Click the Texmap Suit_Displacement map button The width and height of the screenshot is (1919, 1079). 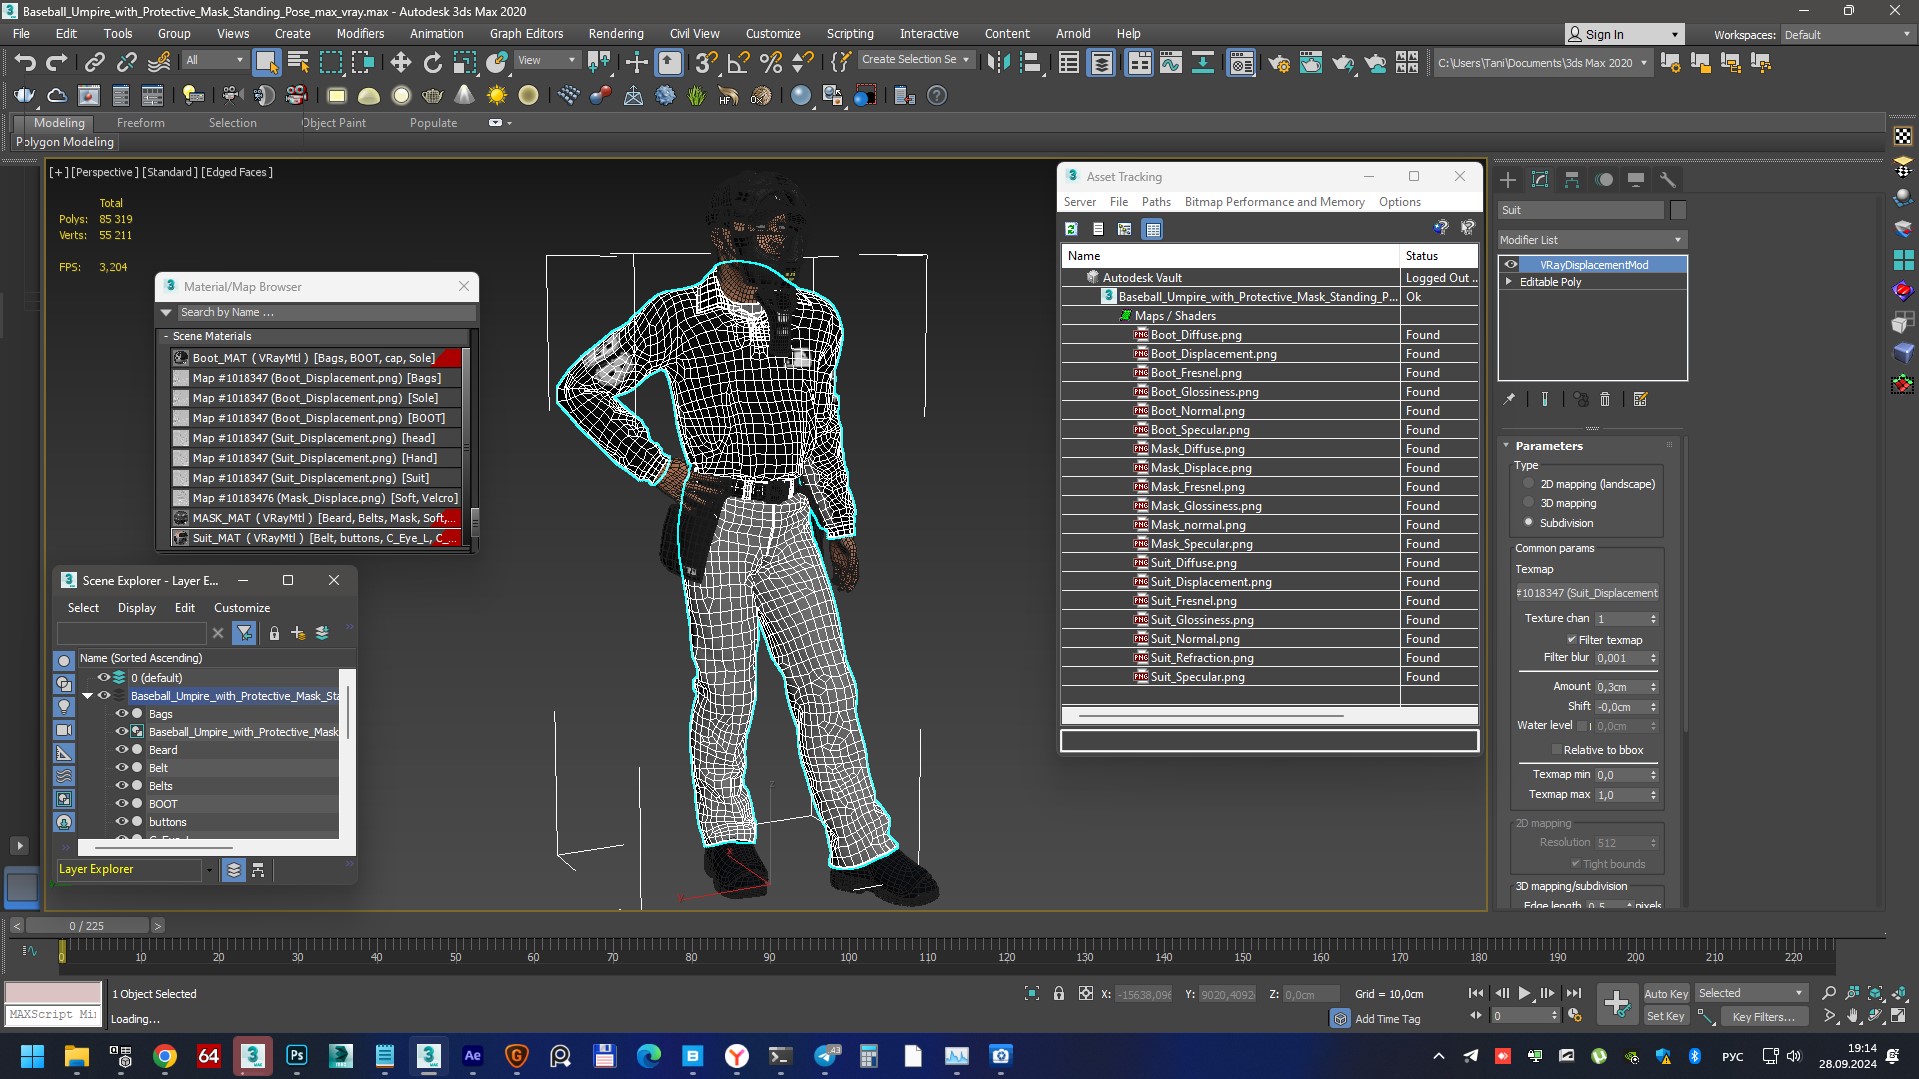[1587, 593]
